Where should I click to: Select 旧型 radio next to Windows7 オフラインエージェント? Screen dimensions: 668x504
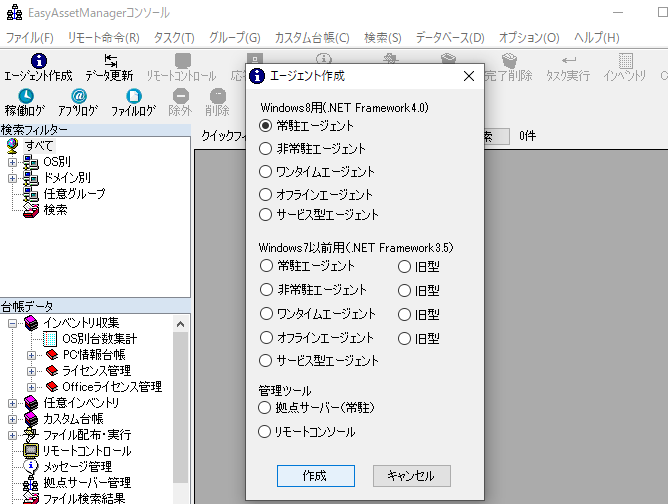tap(404, 339)
